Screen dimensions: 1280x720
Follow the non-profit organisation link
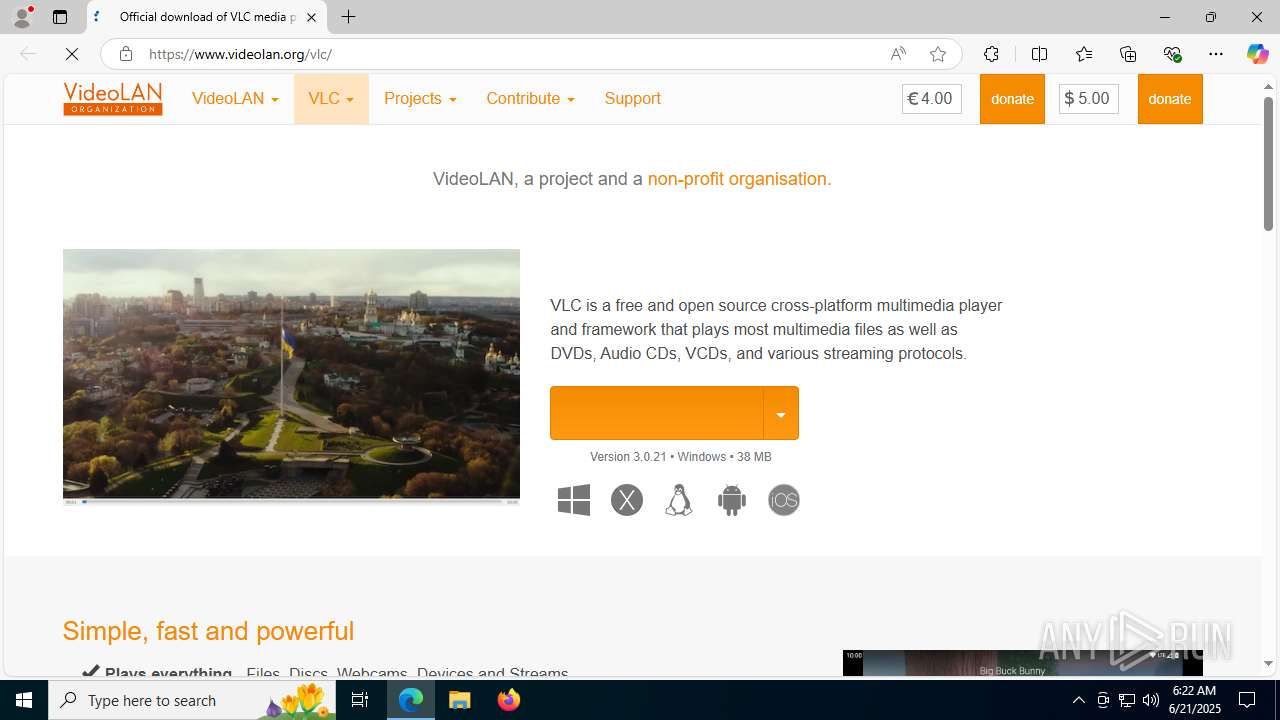tap(739, 179)
